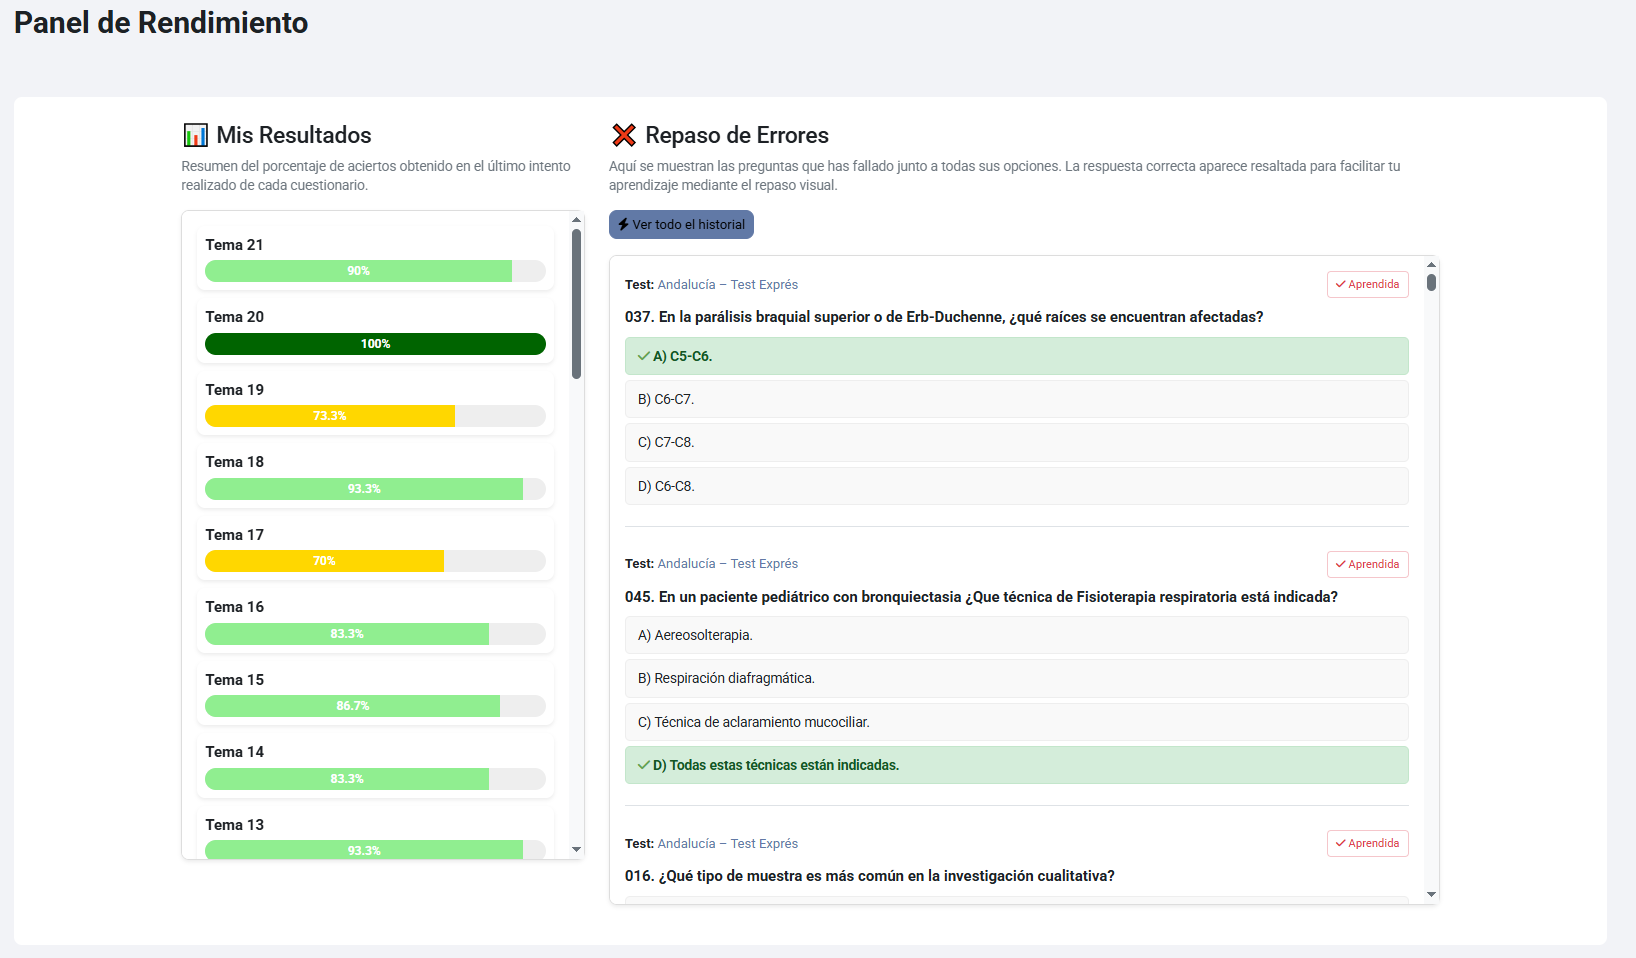Image resolution: width=1636 pixels, height=958 pixels.
Task: Click the checkmark on Todas estas técnicas answer
Action: pyautogui.click(x=643, y=765)
